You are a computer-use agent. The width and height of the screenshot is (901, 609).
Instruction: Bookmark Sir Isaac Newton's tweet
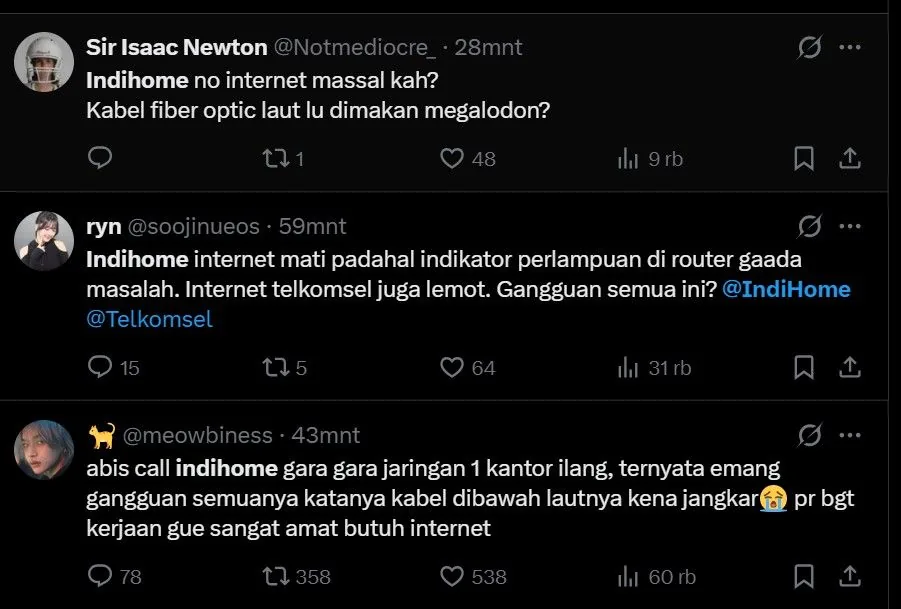(803, 157)
